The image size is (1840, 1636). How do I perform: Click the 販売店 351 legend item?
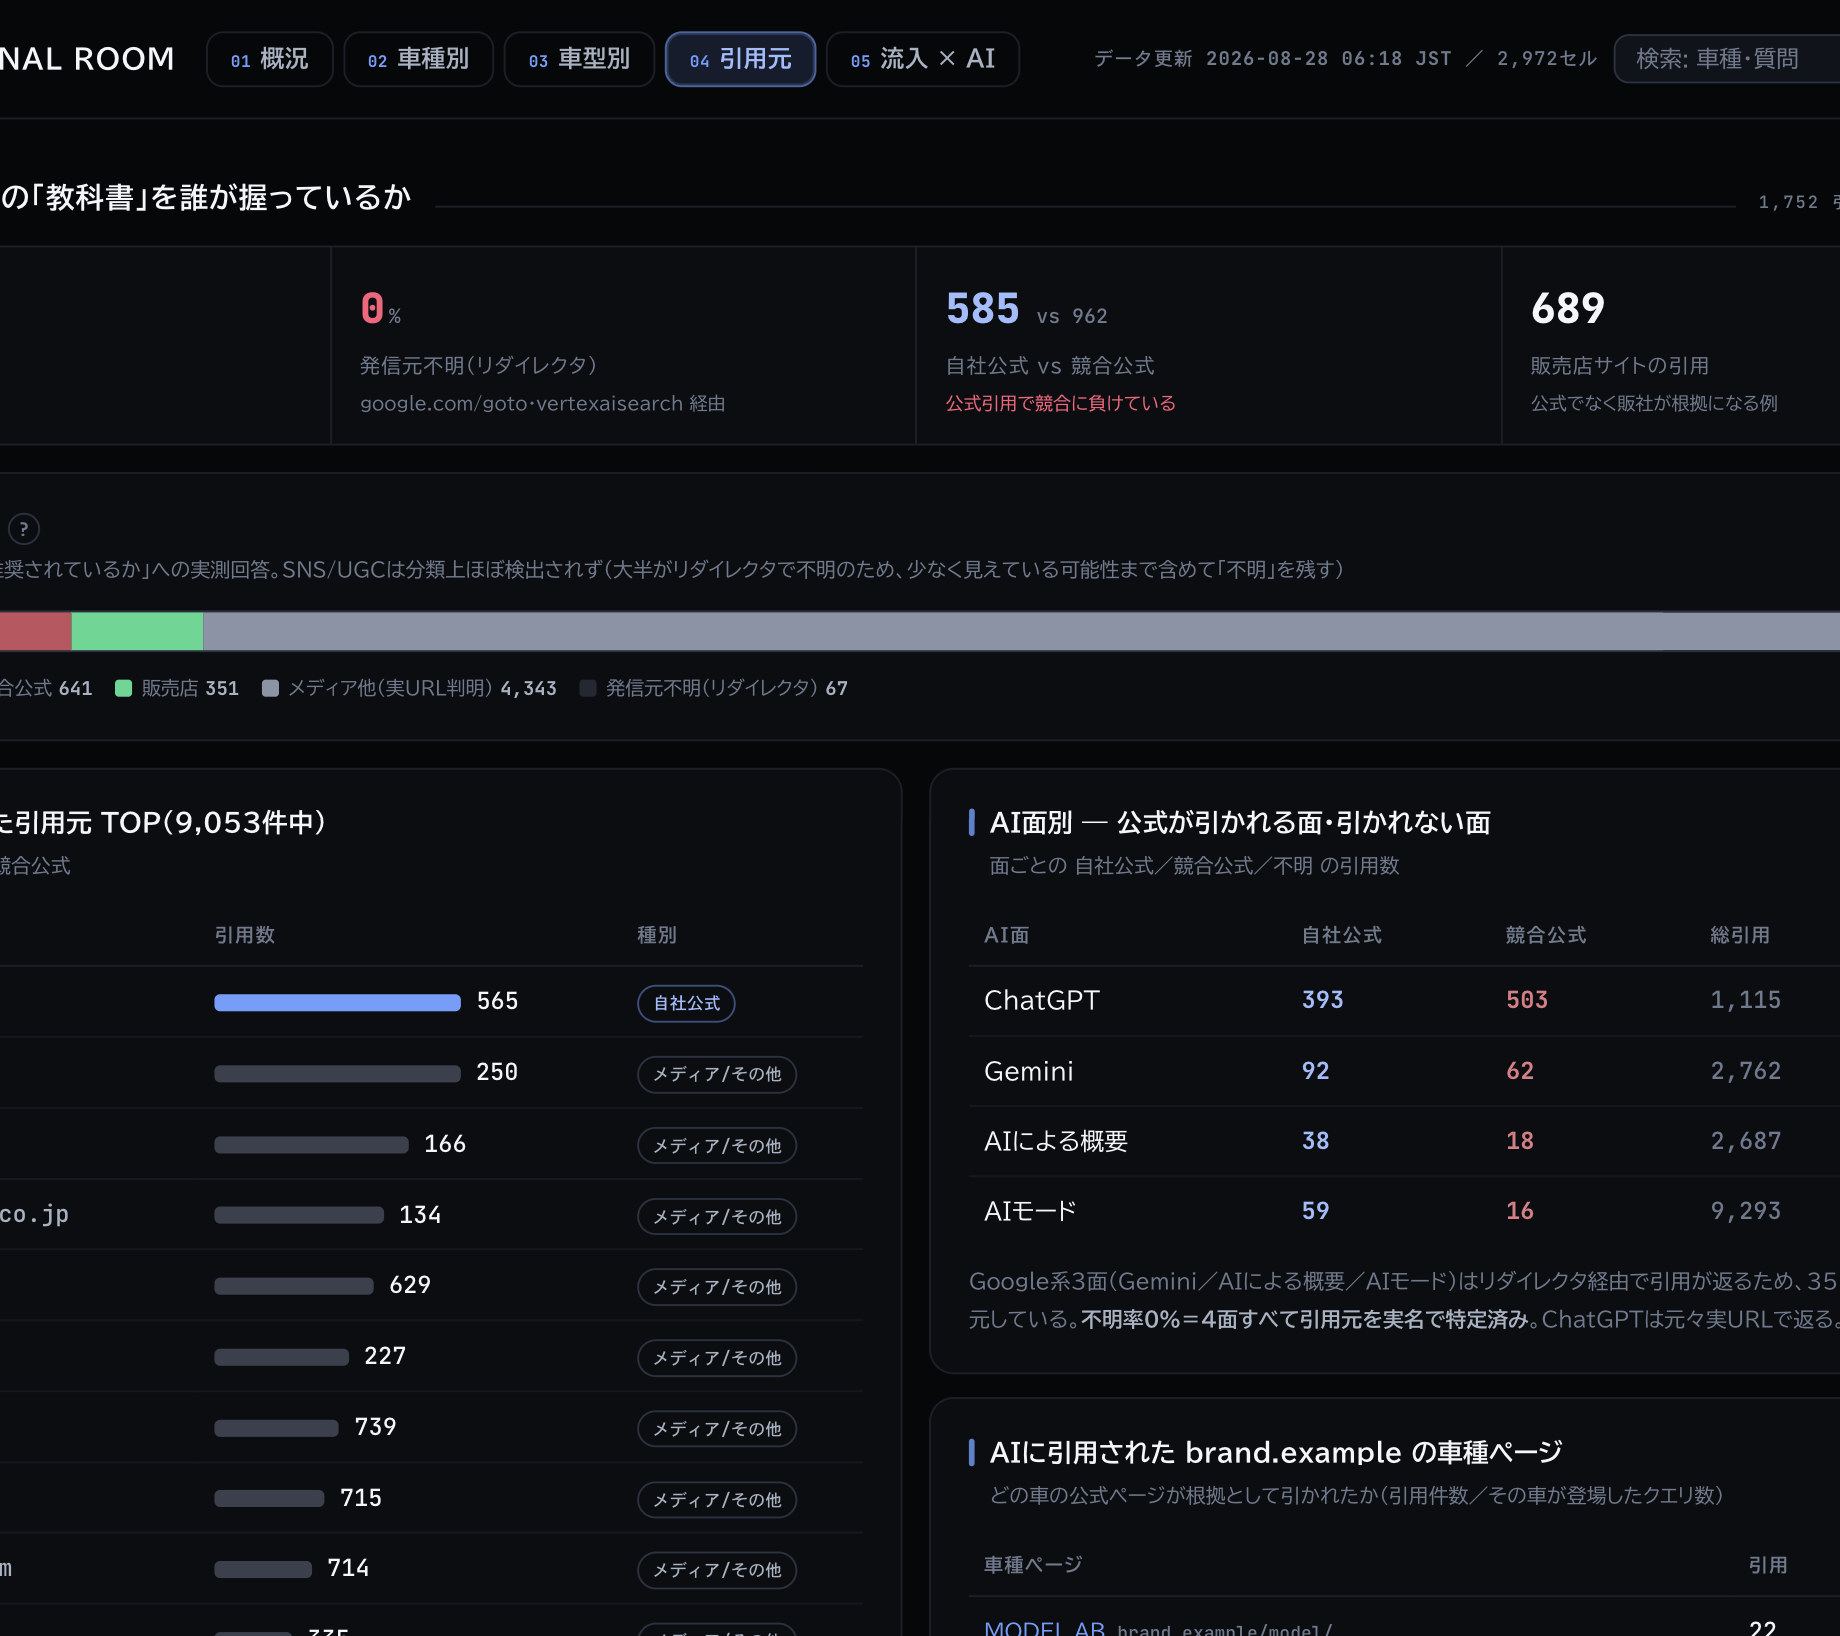(177, 688)
